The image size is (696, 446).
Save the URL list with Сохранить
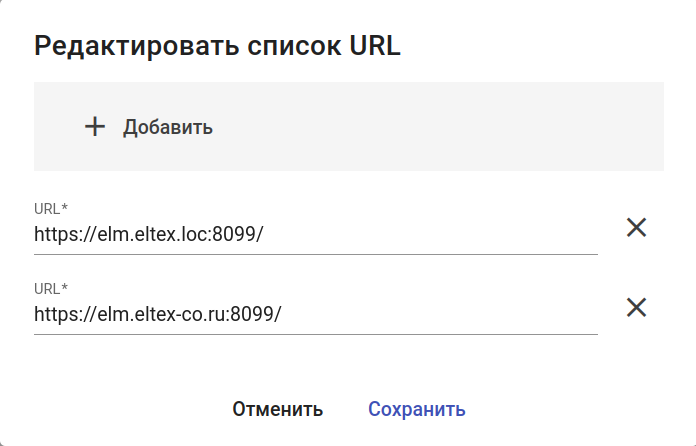point(417,409)
